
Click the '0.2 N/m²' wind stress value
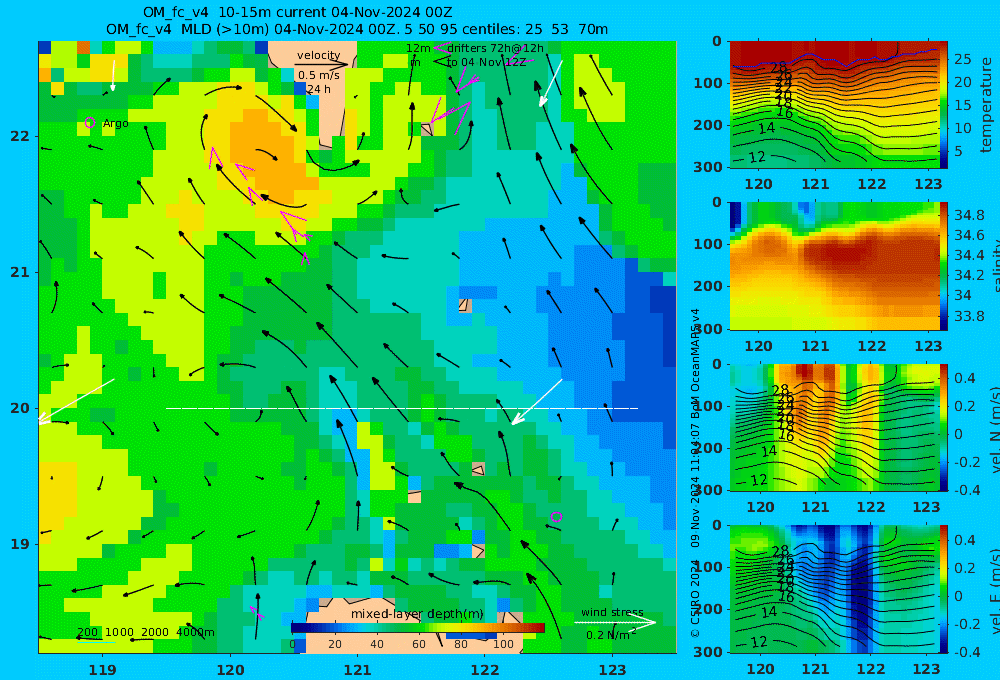coord(611,635)
